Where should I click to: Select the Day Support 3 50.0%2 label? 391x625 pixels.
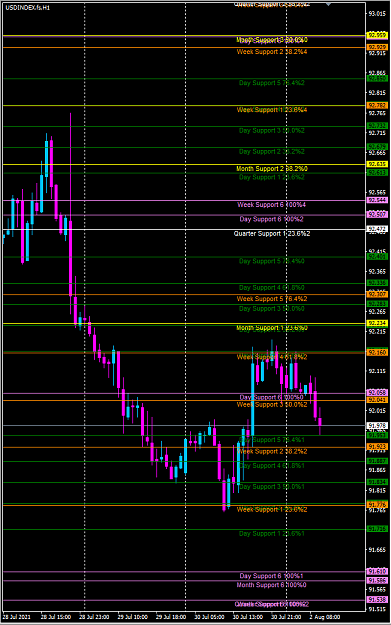point(272,130)
